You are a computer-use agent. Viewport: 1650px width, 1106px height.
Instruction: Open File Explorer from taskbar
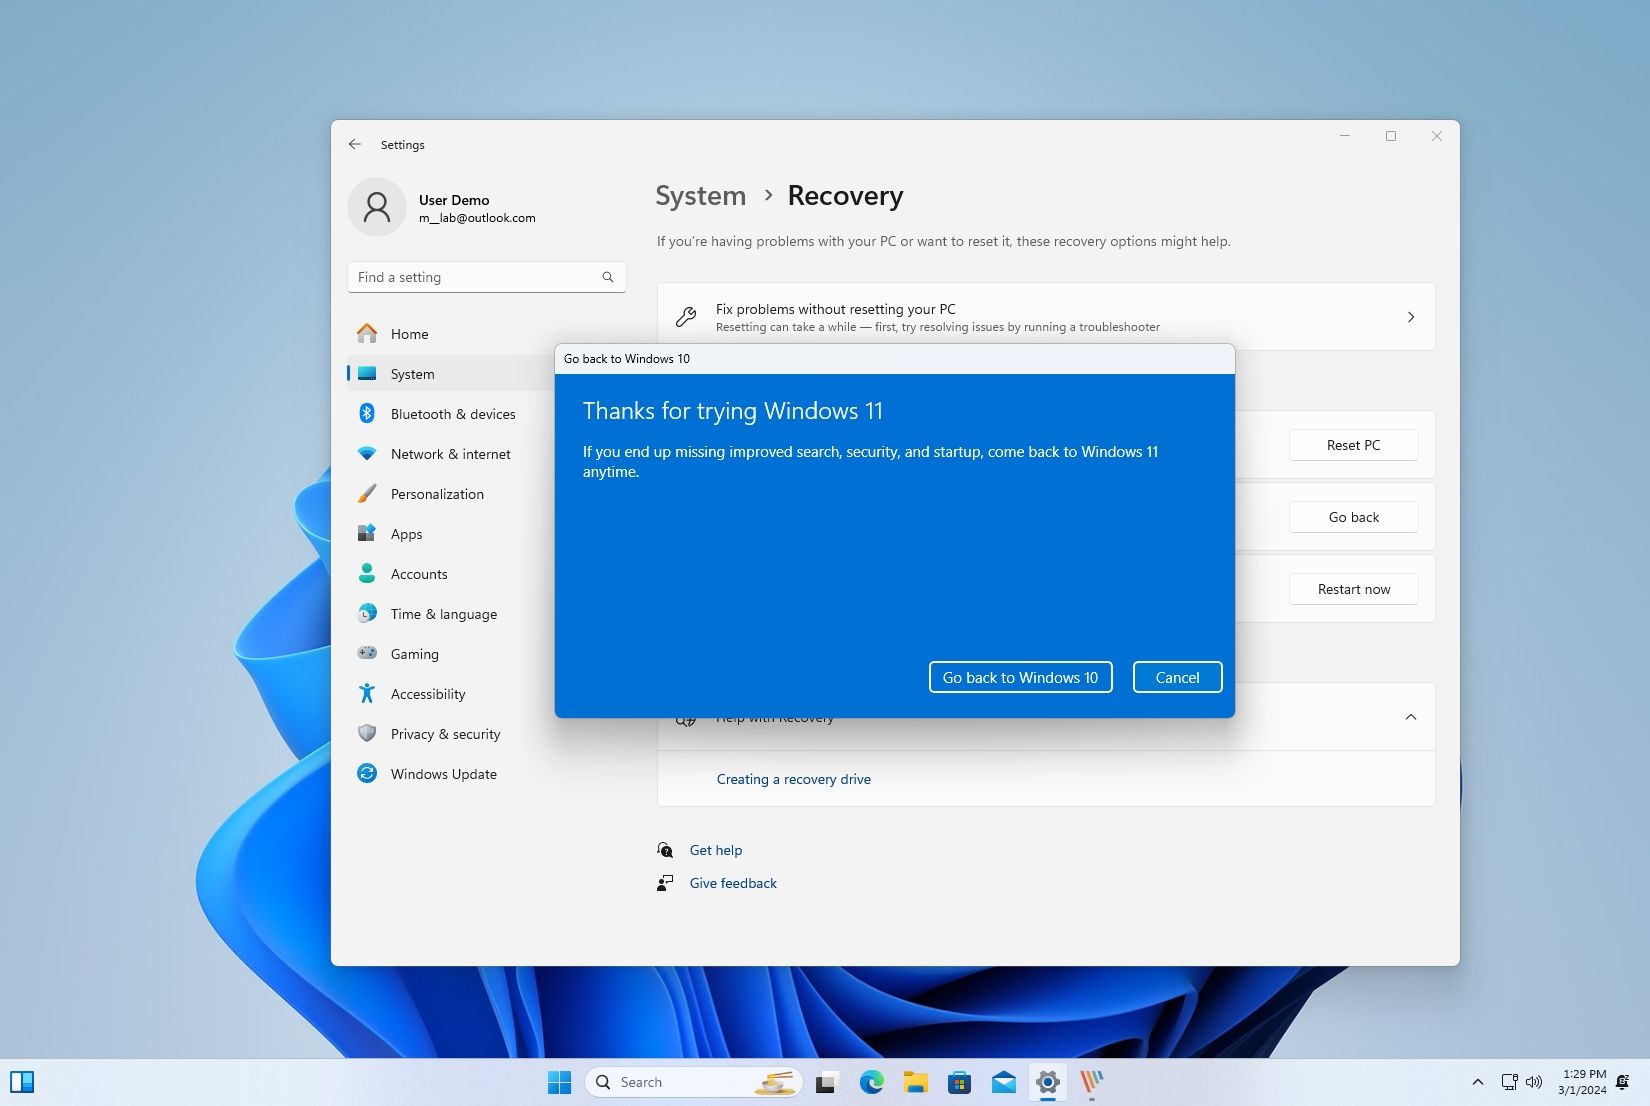915,1082
